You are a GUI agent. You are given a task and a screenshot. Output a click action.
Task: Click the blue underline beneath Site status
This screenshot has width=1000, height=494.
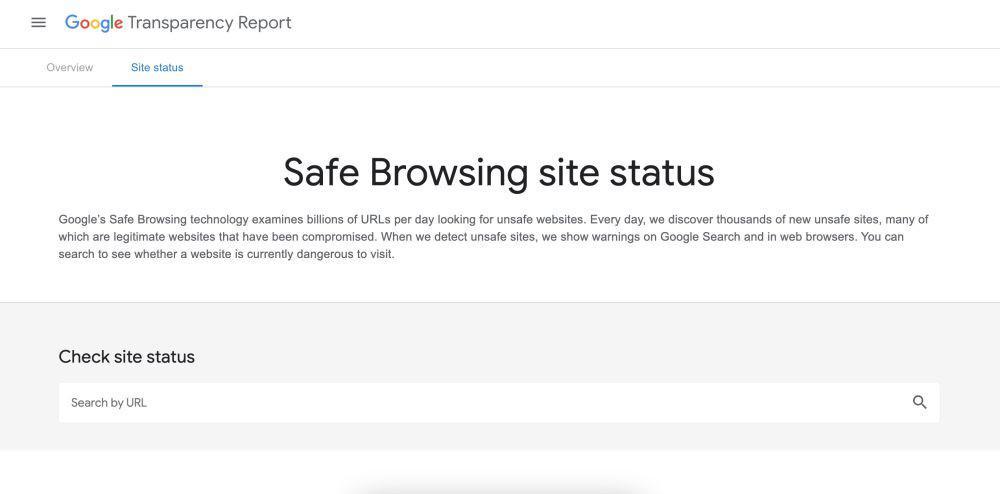[x=157, y=85]
